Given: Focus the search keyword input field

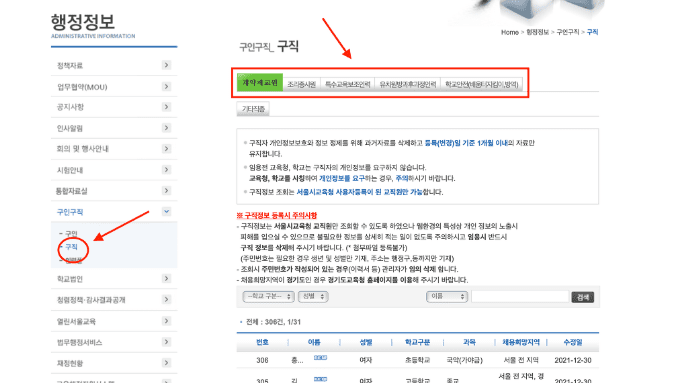Looking at the screenshot, I should [x=520, y=297].
